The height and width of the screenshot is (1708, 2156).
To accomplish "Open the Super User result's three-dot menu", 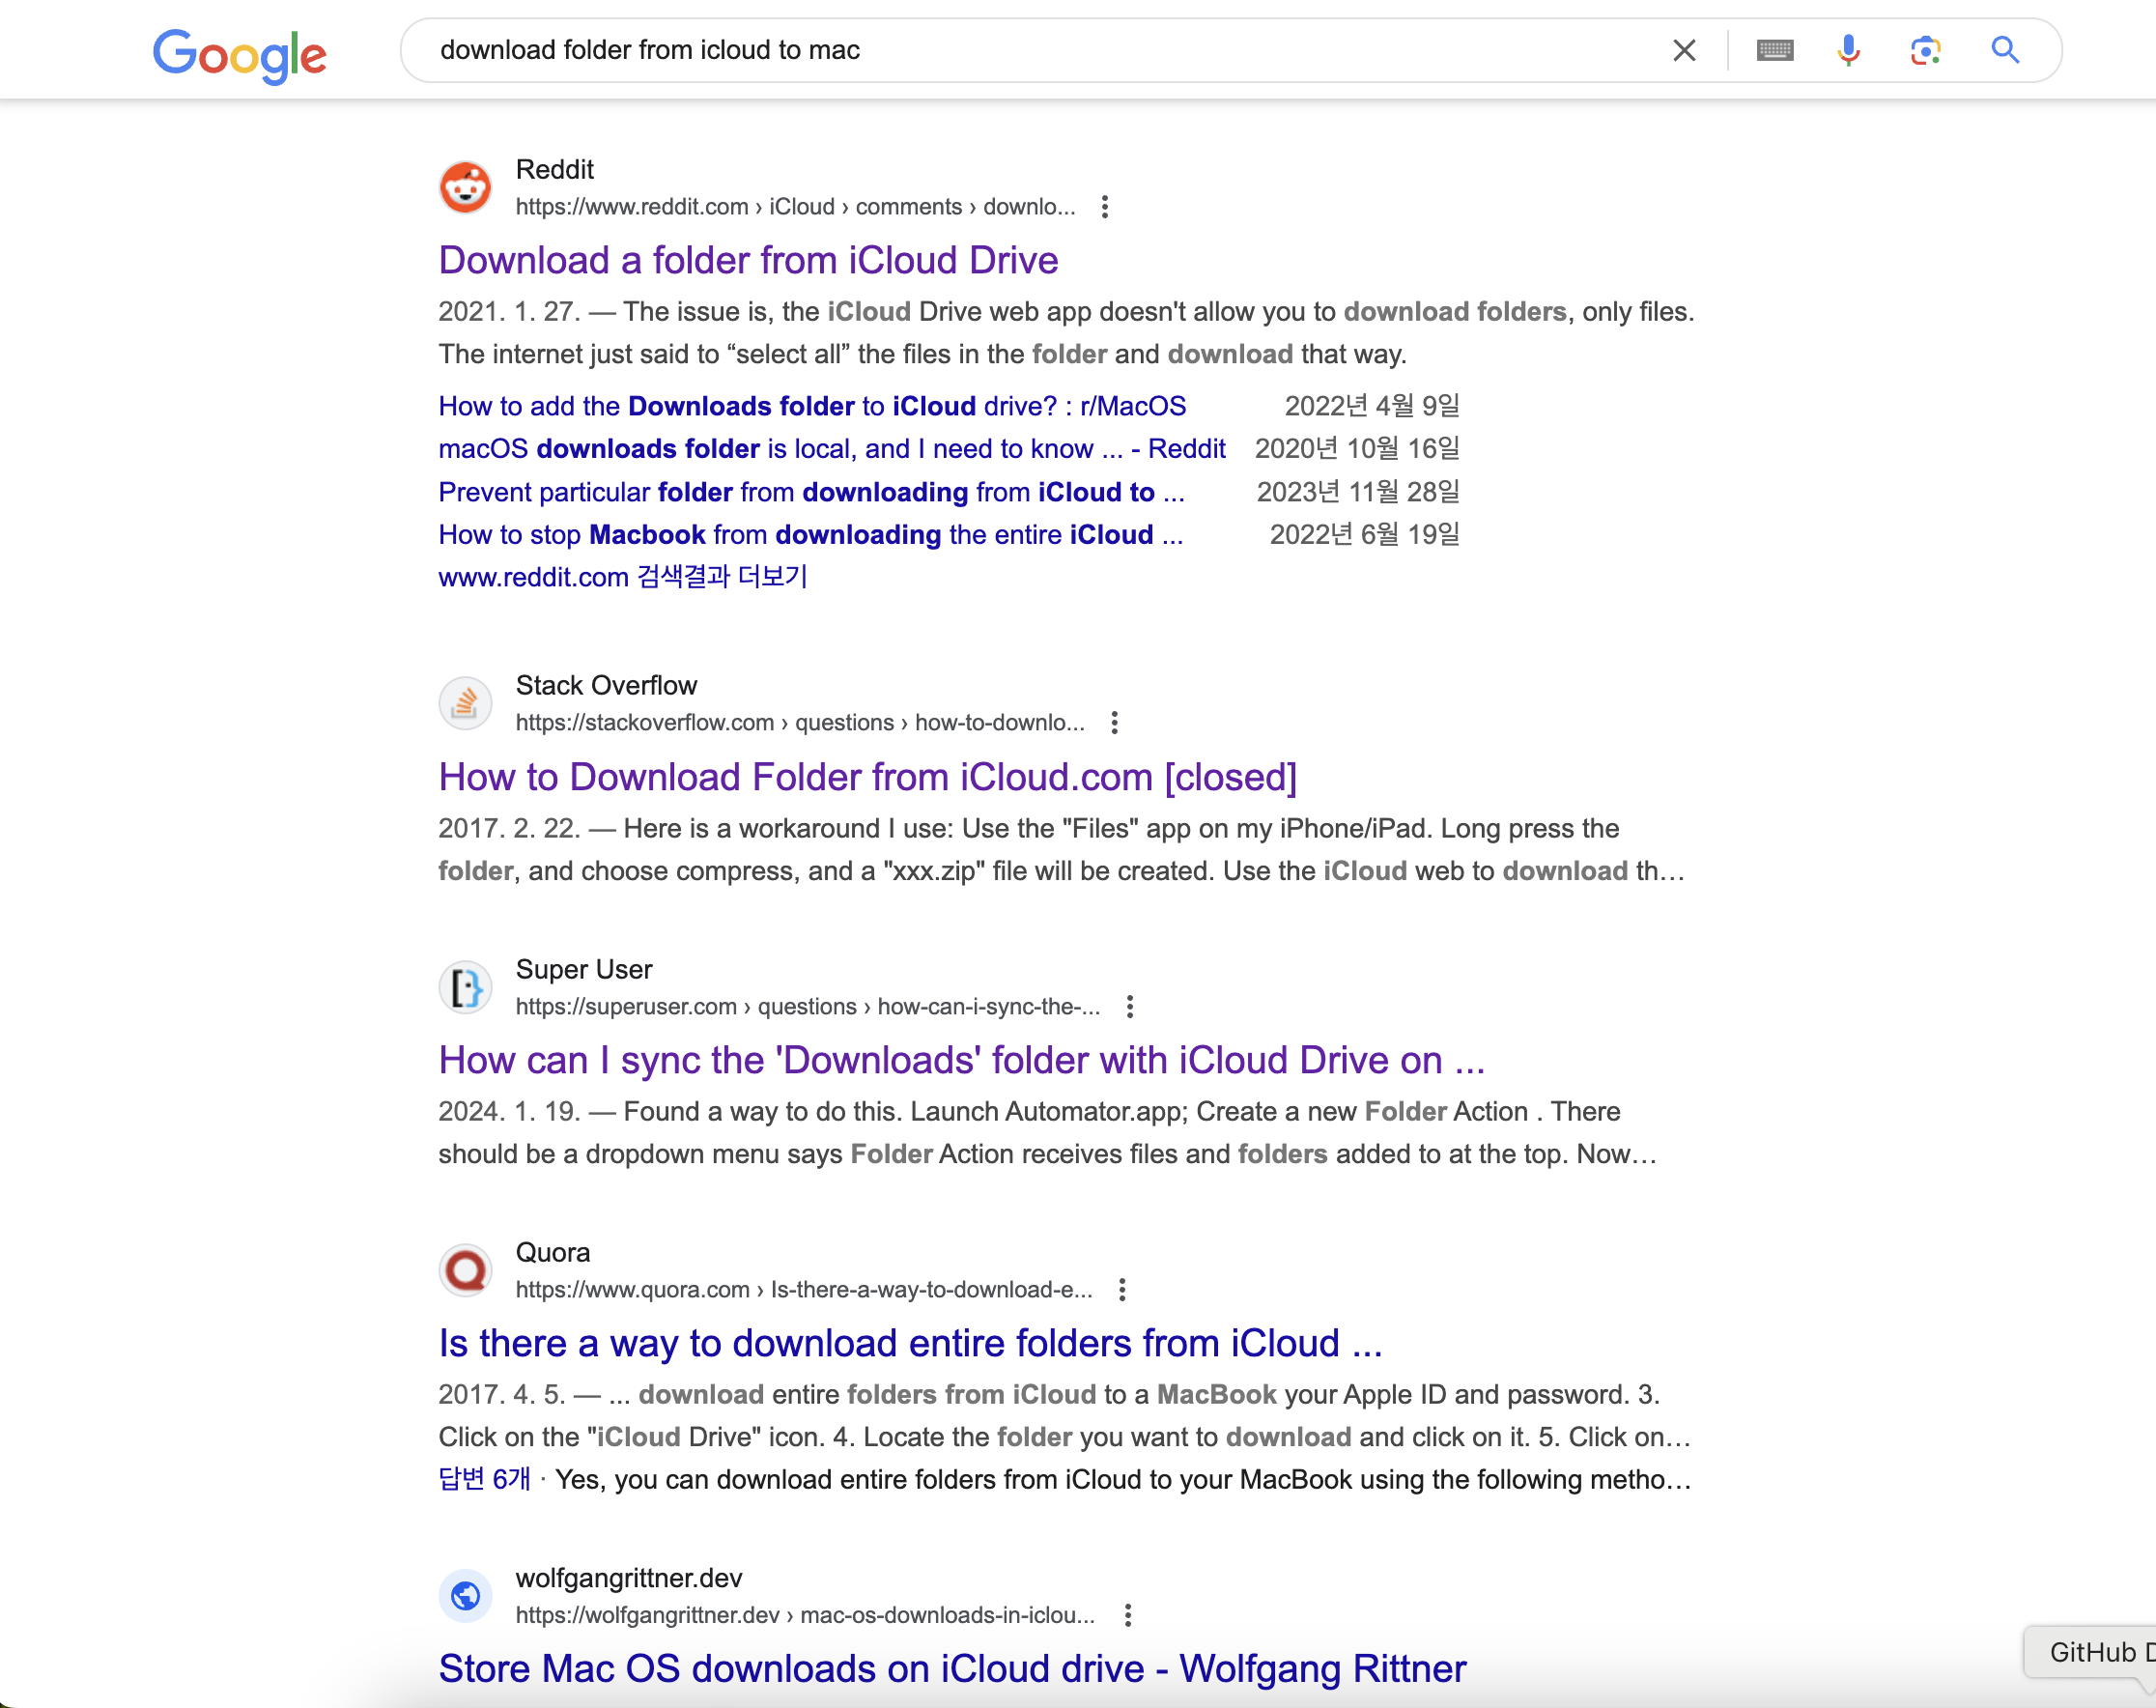I will pos(1129,1007).
